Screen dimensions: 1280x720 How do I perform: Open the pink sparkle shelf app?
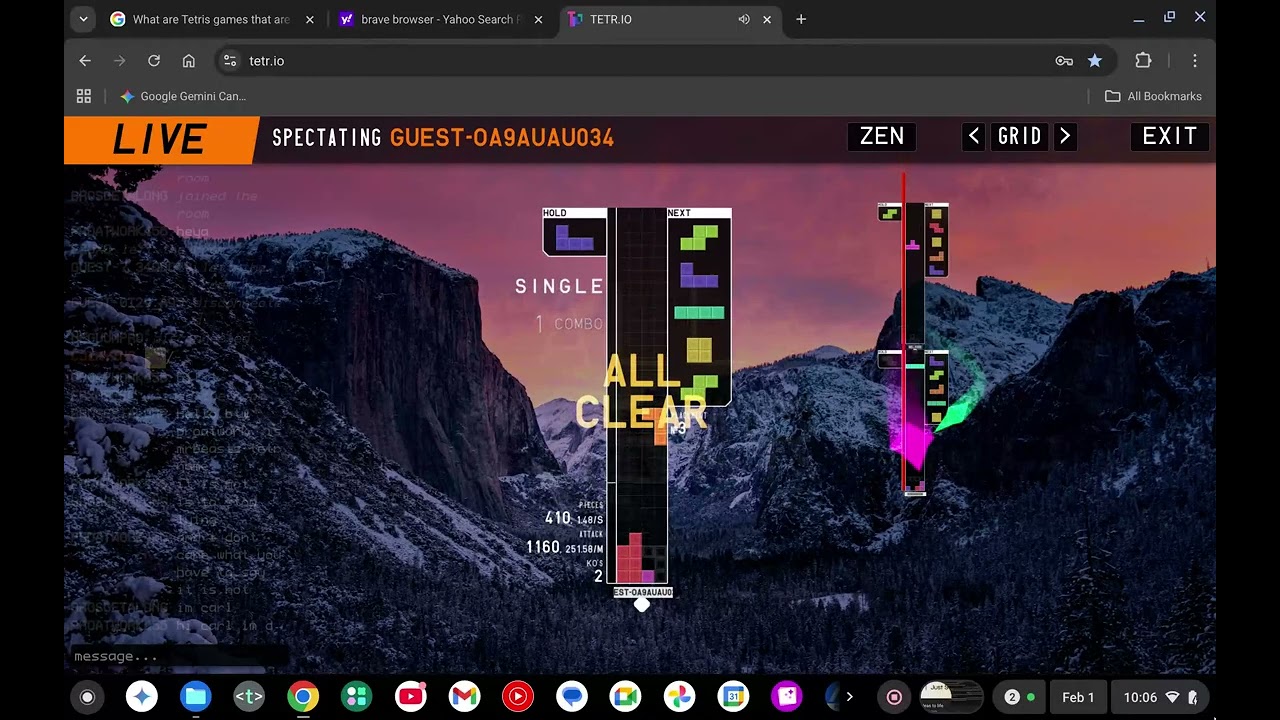[x=787, y=697]
